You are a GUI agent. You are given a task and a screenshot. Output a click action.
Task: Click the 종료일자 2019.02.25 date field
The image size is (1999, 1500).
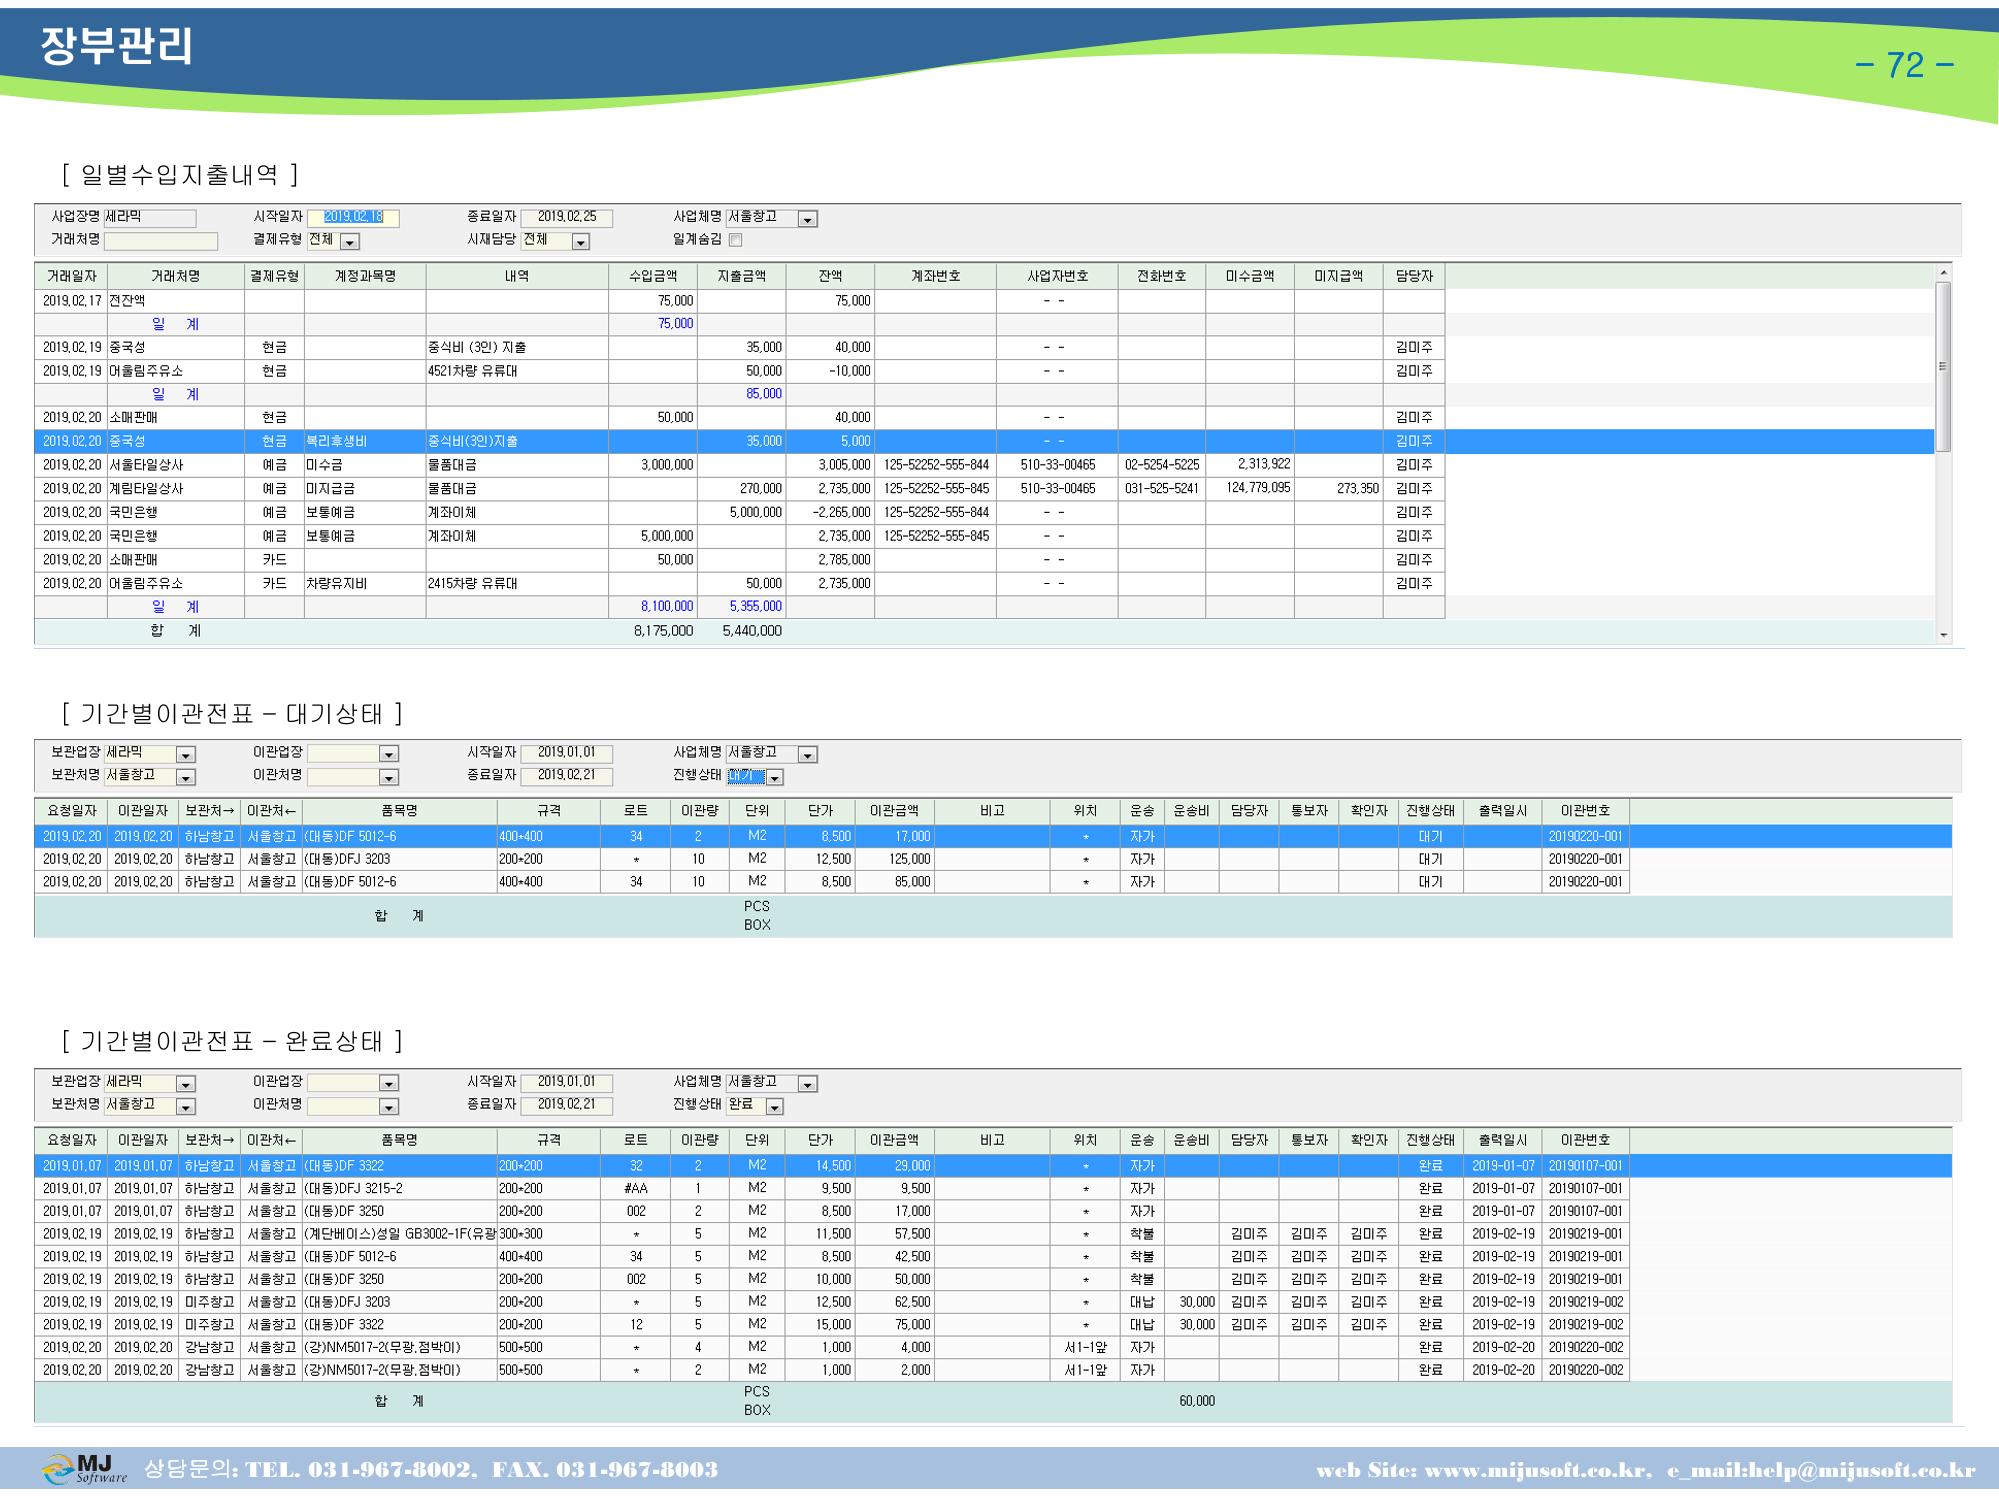(x=566, y=218)
